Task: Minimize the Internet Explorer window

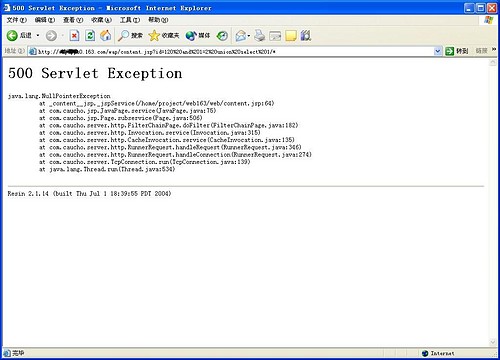Action: [x=469, y=8]
